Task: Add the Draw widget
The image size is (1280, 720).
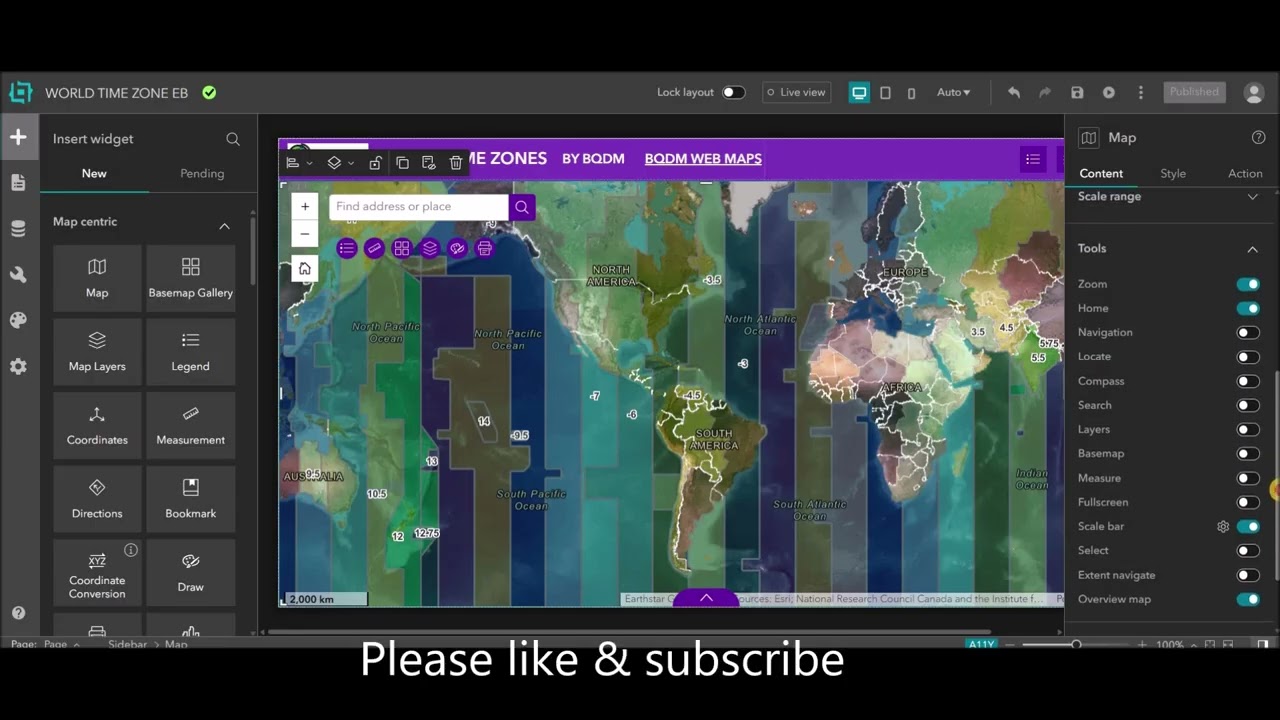Action: pyautogui.click(x=191, y=573)
